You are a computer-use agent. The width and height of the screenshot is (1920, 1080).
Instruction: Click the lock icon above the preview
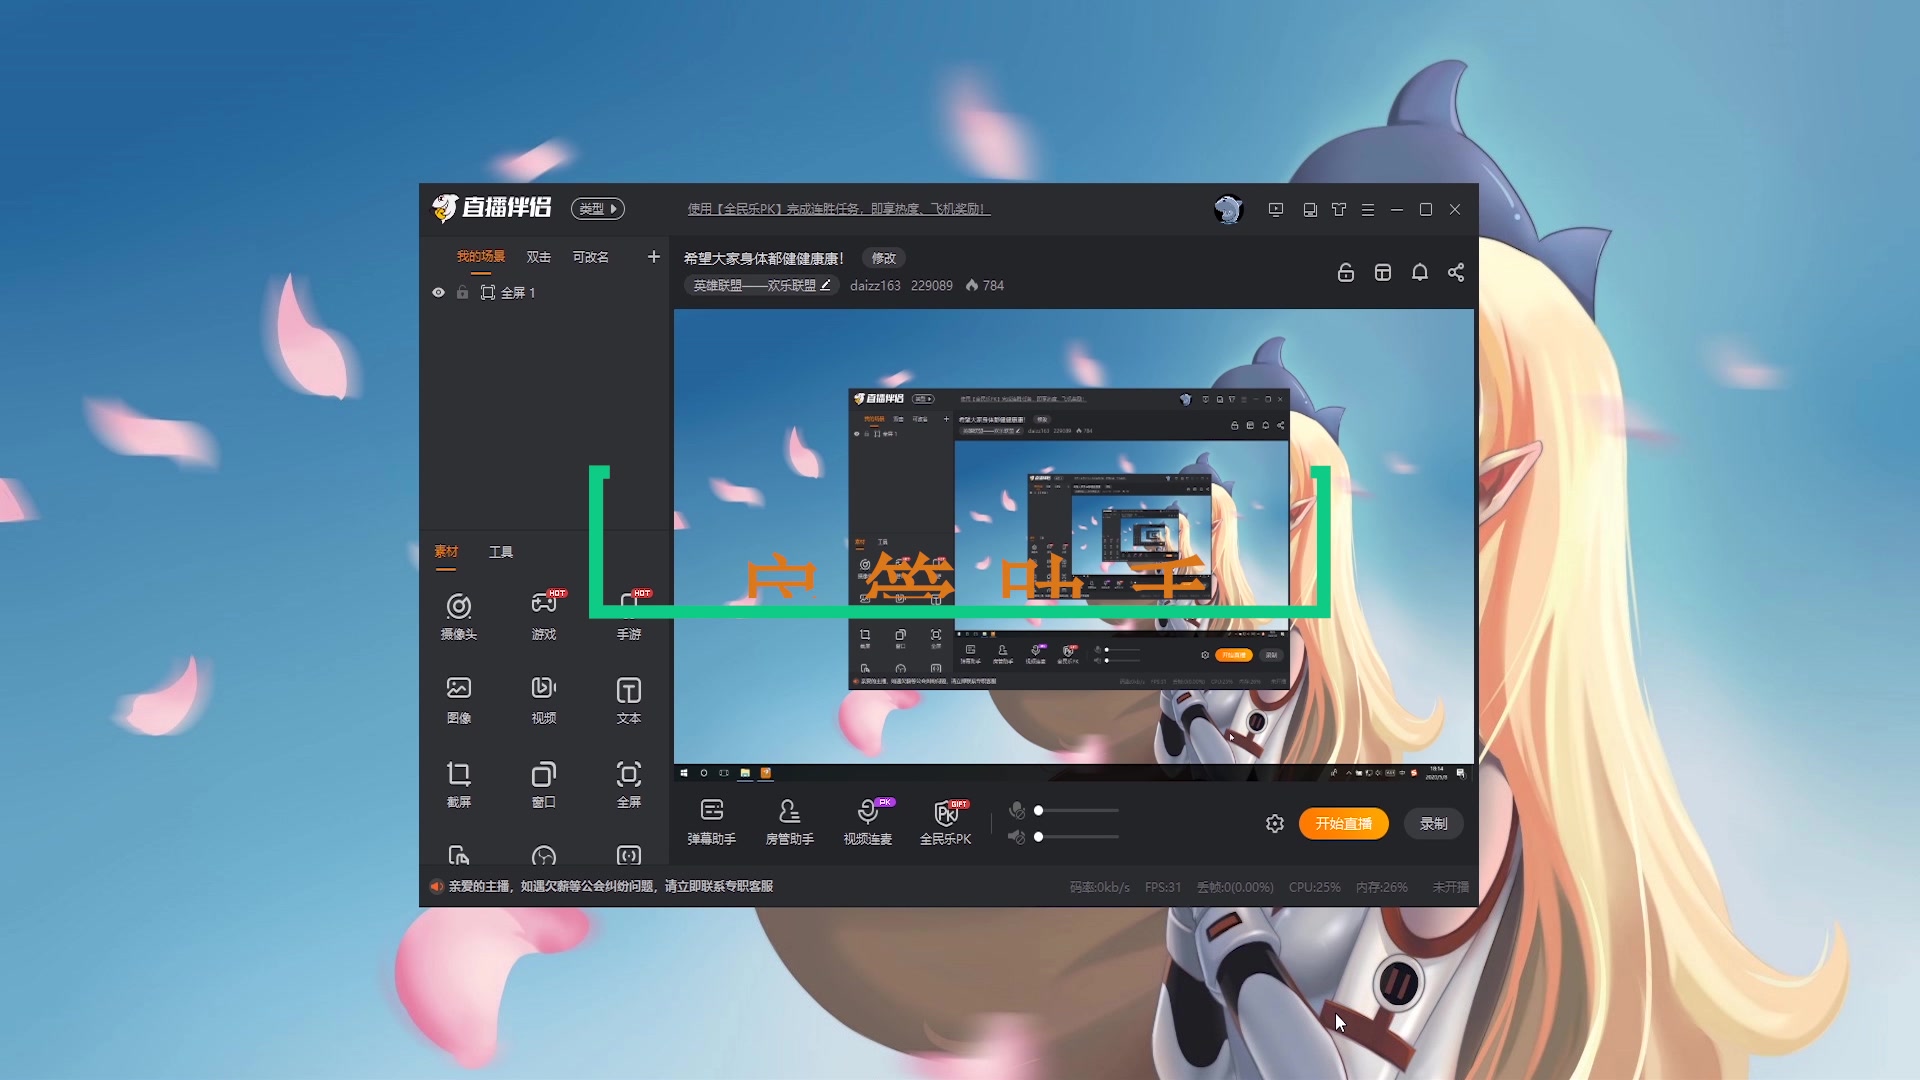coord(1346,272)
